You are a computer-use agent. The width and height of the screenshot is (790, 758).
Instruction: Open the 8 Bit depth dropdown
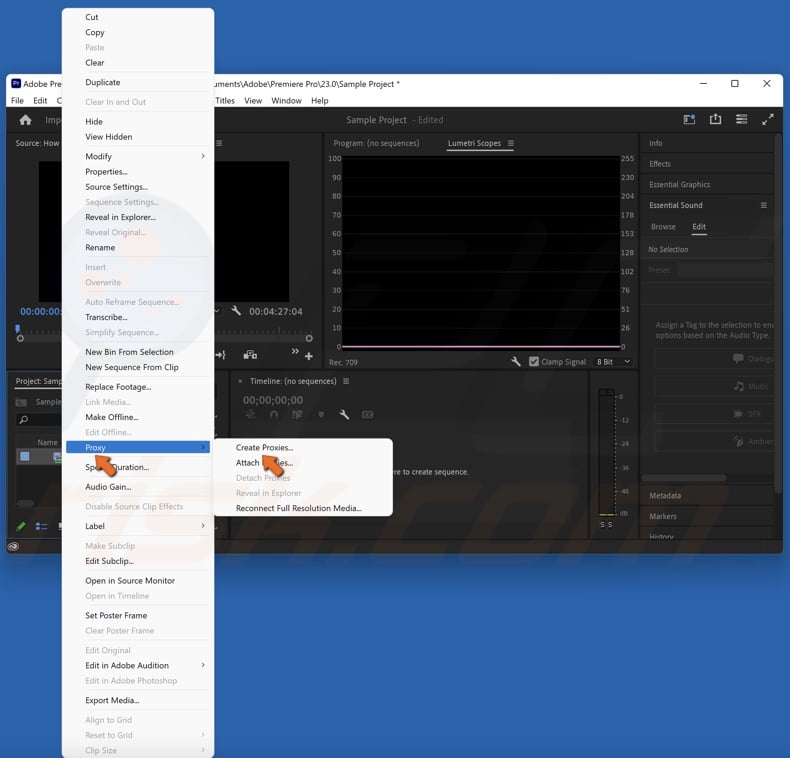[x=613, y=361]
